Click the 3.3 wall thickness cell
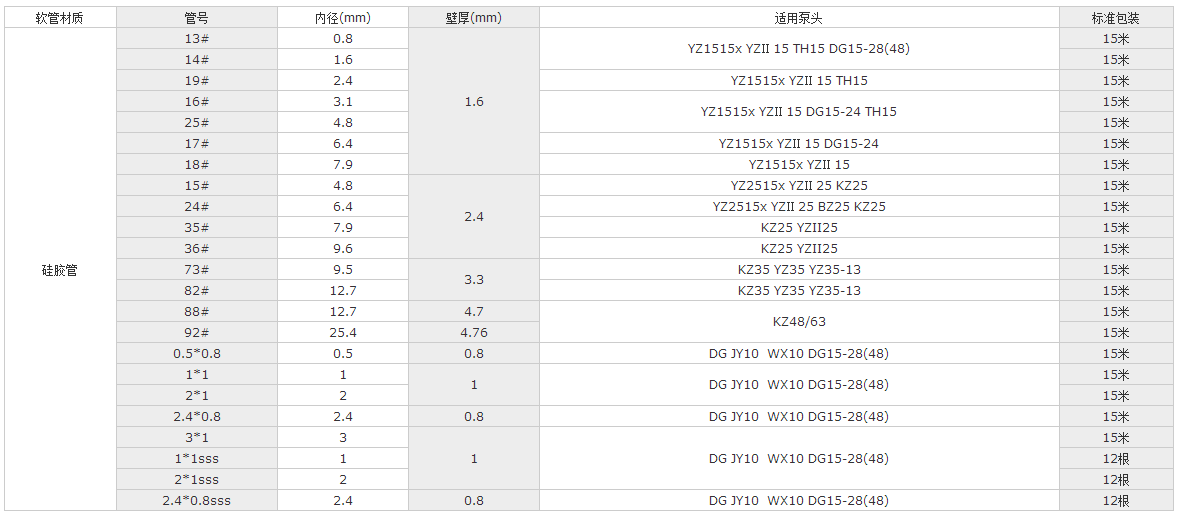Viewport: 1179px width, 518px height. (x=473, y=280)
